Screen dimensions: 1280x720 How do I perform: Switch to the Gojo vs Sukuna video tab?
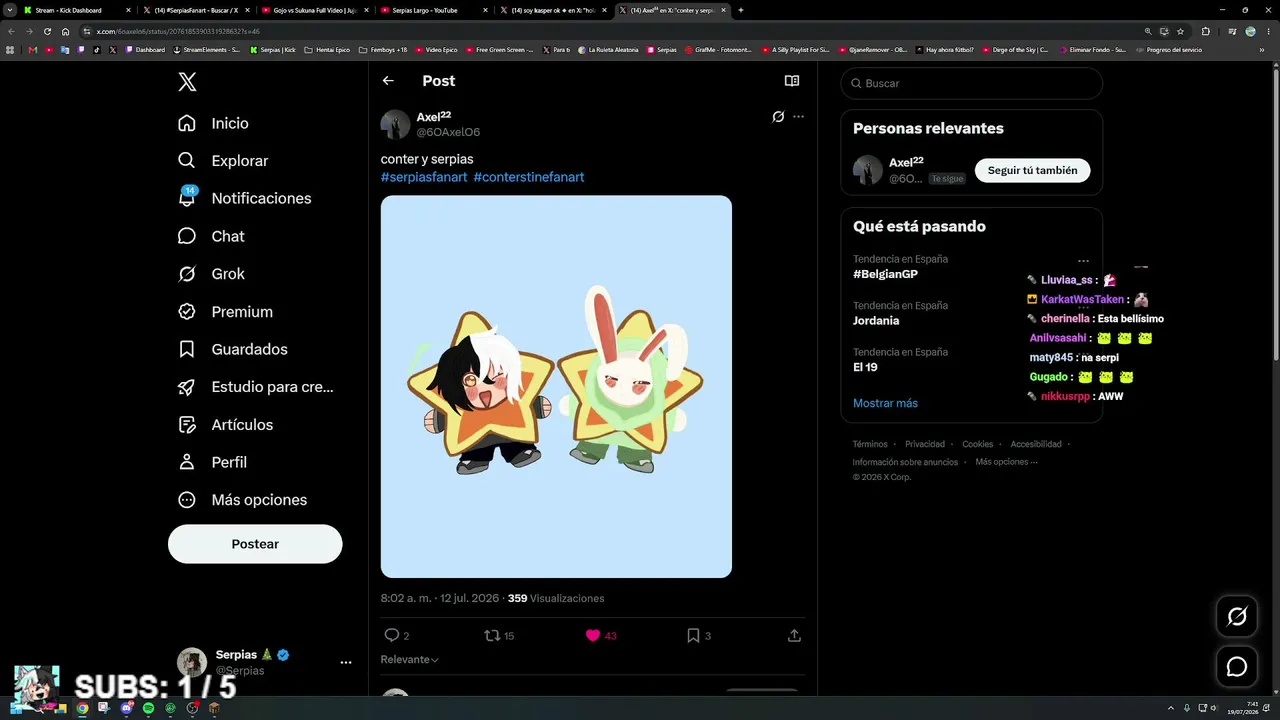tap(314, 10)
